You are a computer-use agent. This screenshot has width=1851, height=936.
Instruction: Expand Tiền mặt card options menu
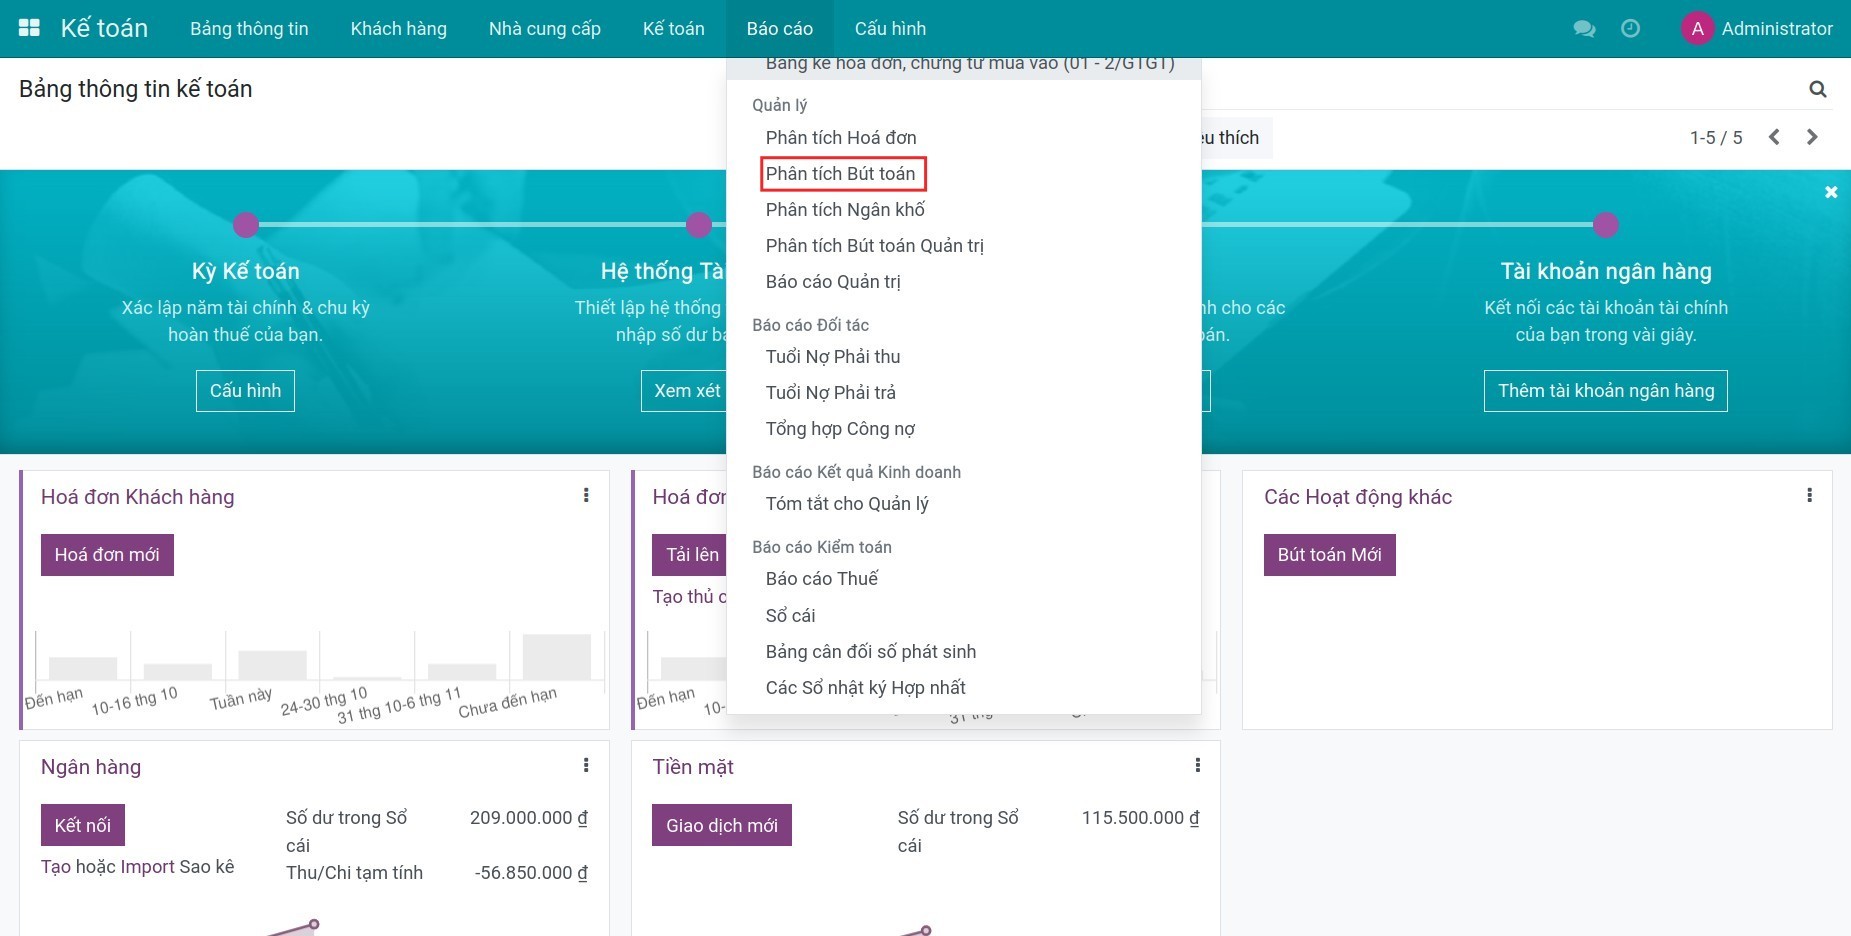point(1197,765)
